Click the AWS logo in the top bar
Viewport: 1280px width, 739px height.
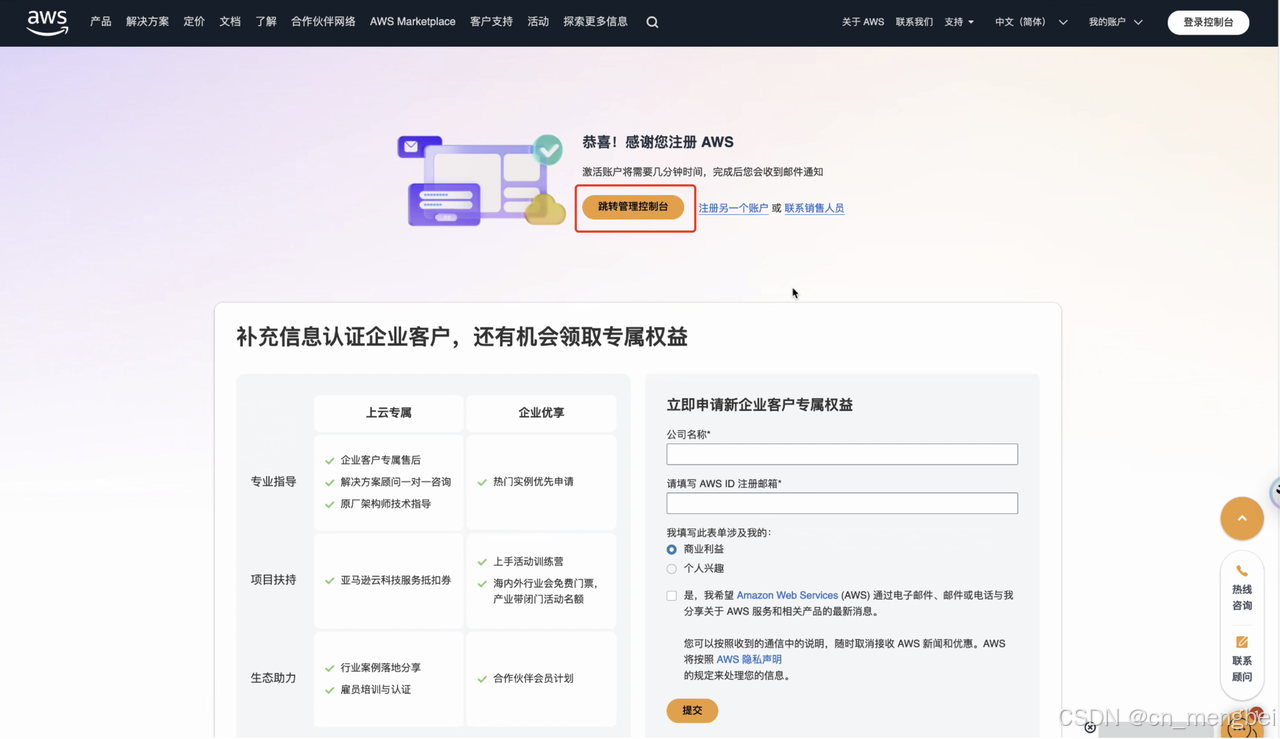tap(46, 21)
